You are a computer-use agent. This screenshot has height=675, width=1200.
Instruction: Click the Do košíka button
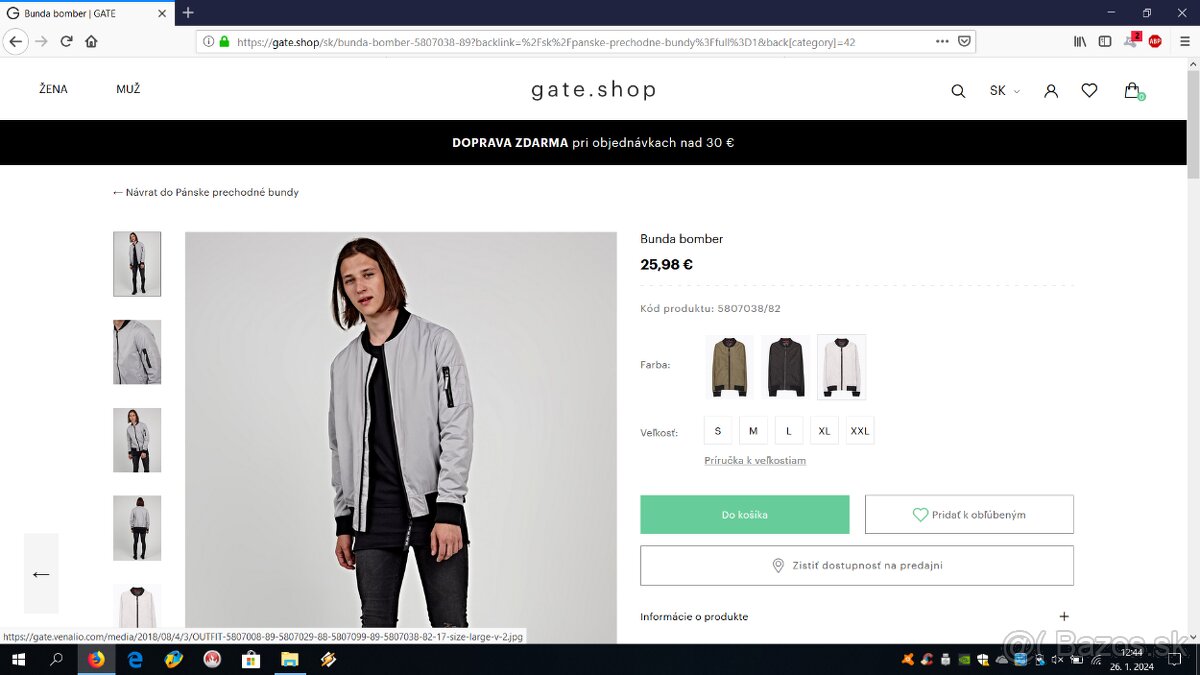click(x=745, y=515)
